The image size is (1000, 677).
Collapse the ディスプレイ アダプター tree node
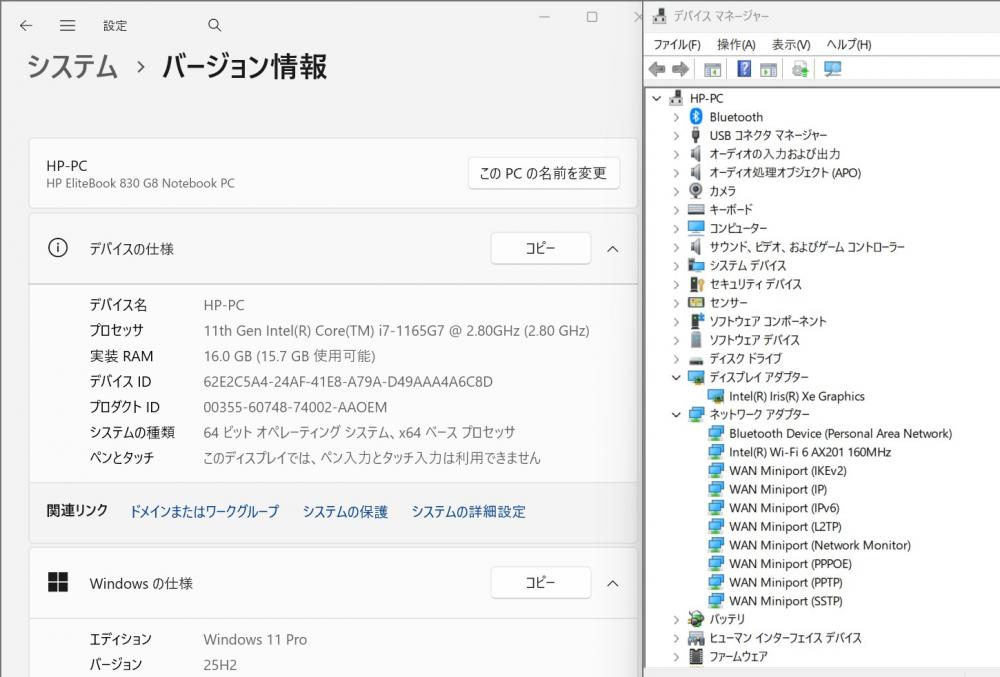click(x=676, y=377)
